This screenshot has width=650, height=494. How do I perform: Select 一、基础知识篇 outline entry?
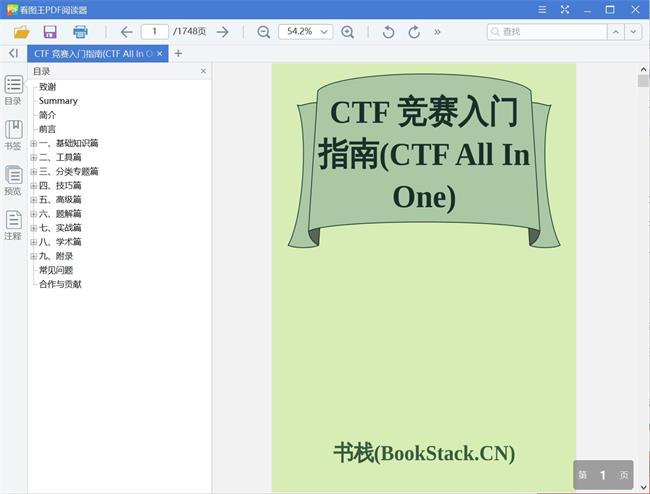tap(68, 143)
